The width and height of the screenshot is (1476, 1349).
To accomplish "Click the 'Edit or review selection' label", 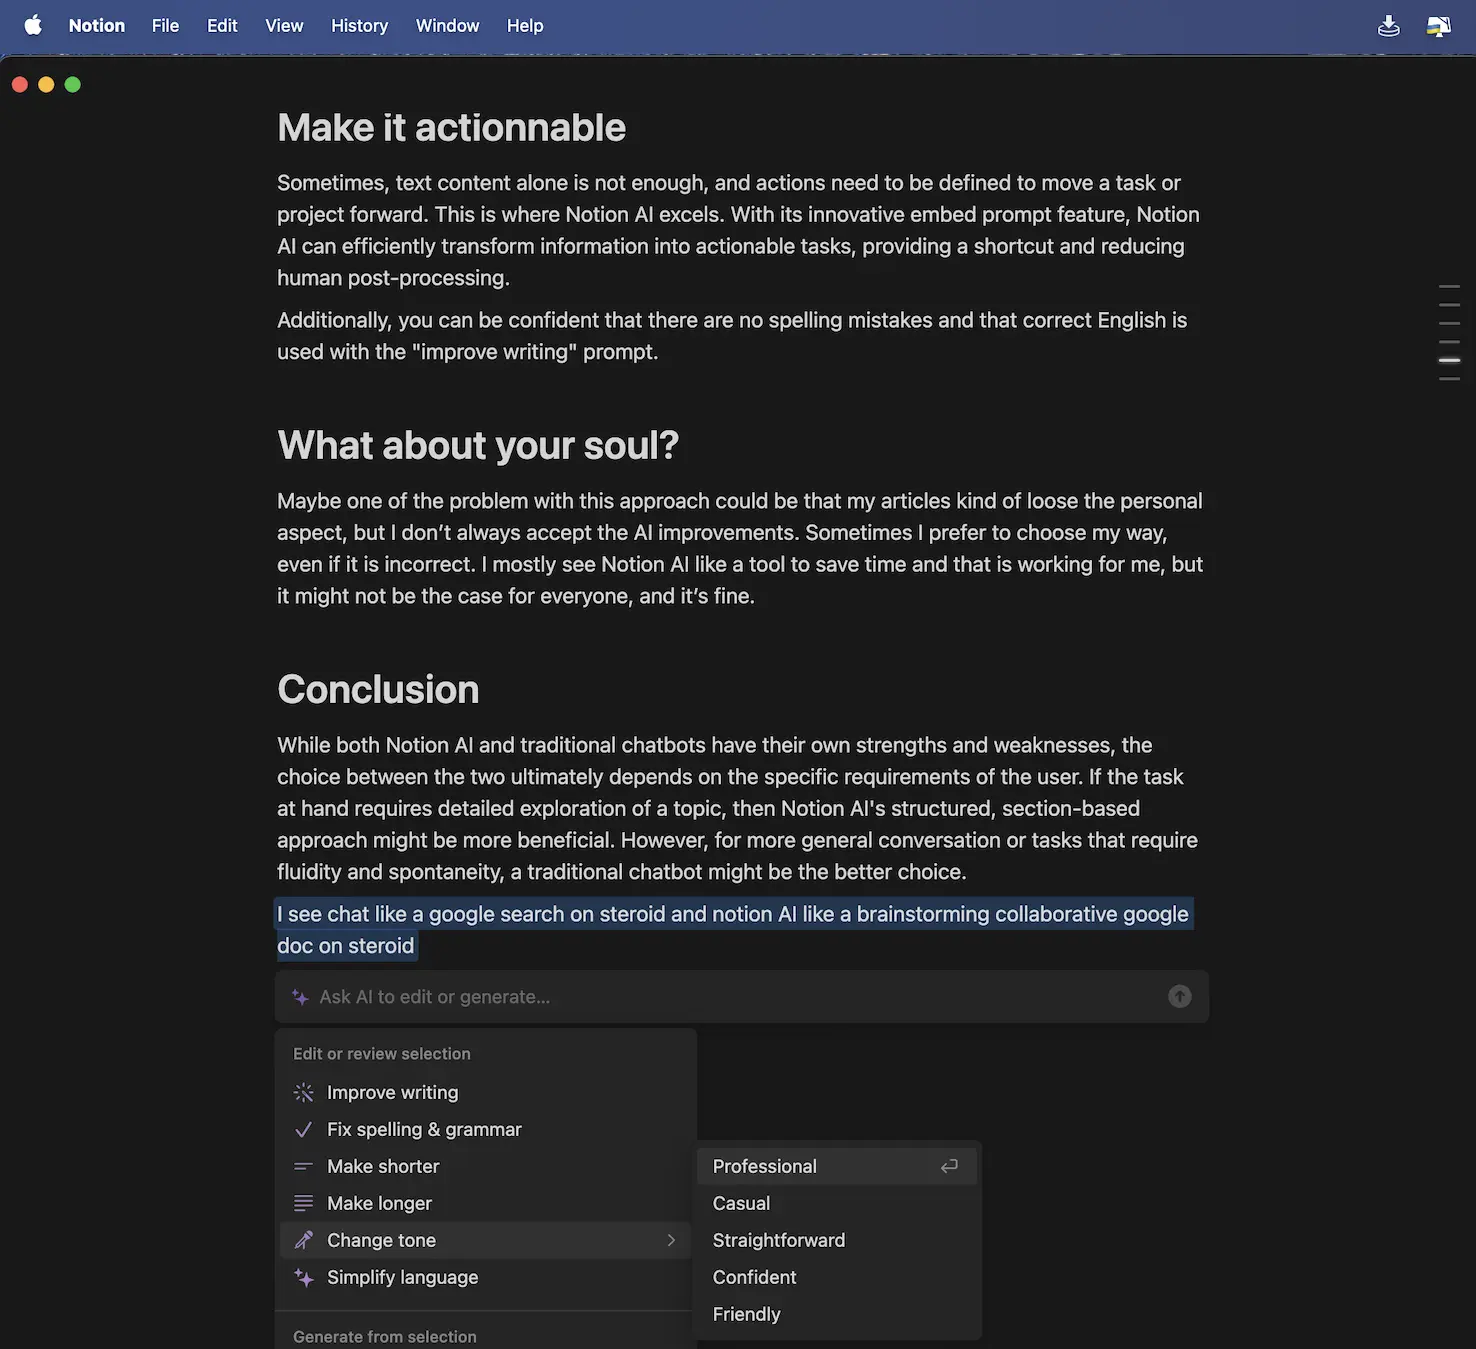I will (x=381, y=1054).
